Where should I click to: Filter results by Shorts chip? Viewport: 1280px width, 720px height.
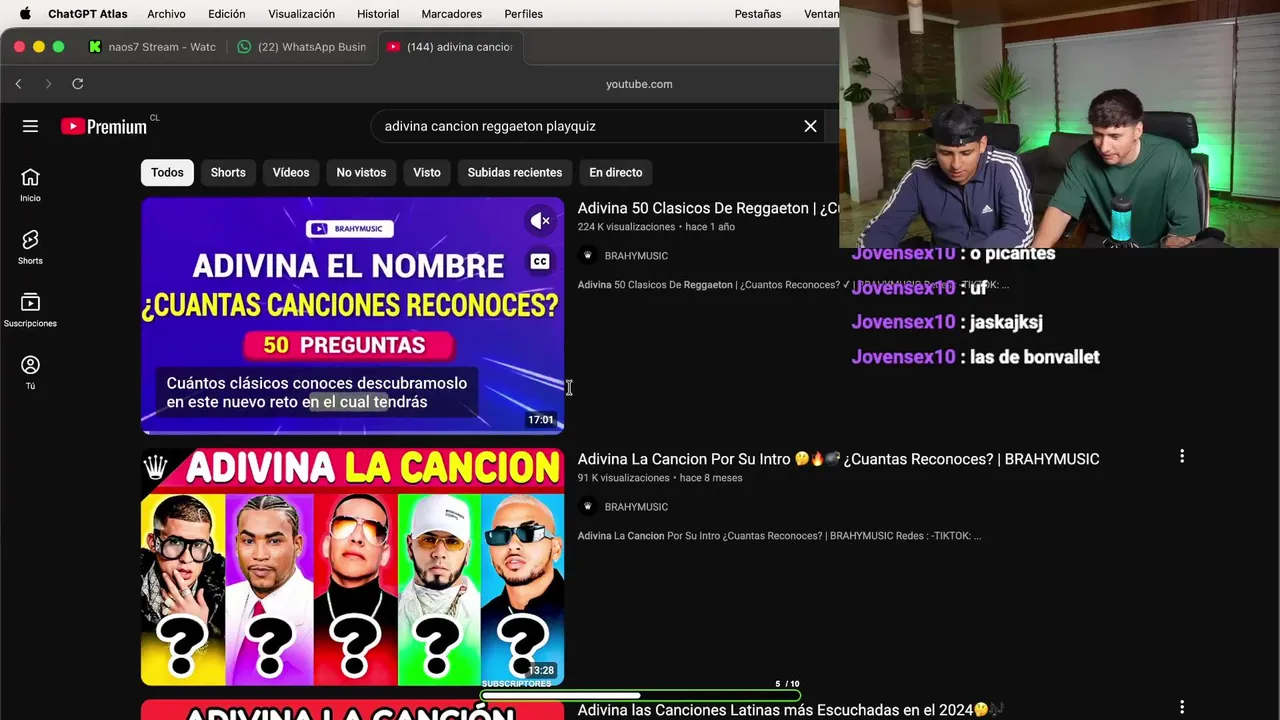point(228,172)
